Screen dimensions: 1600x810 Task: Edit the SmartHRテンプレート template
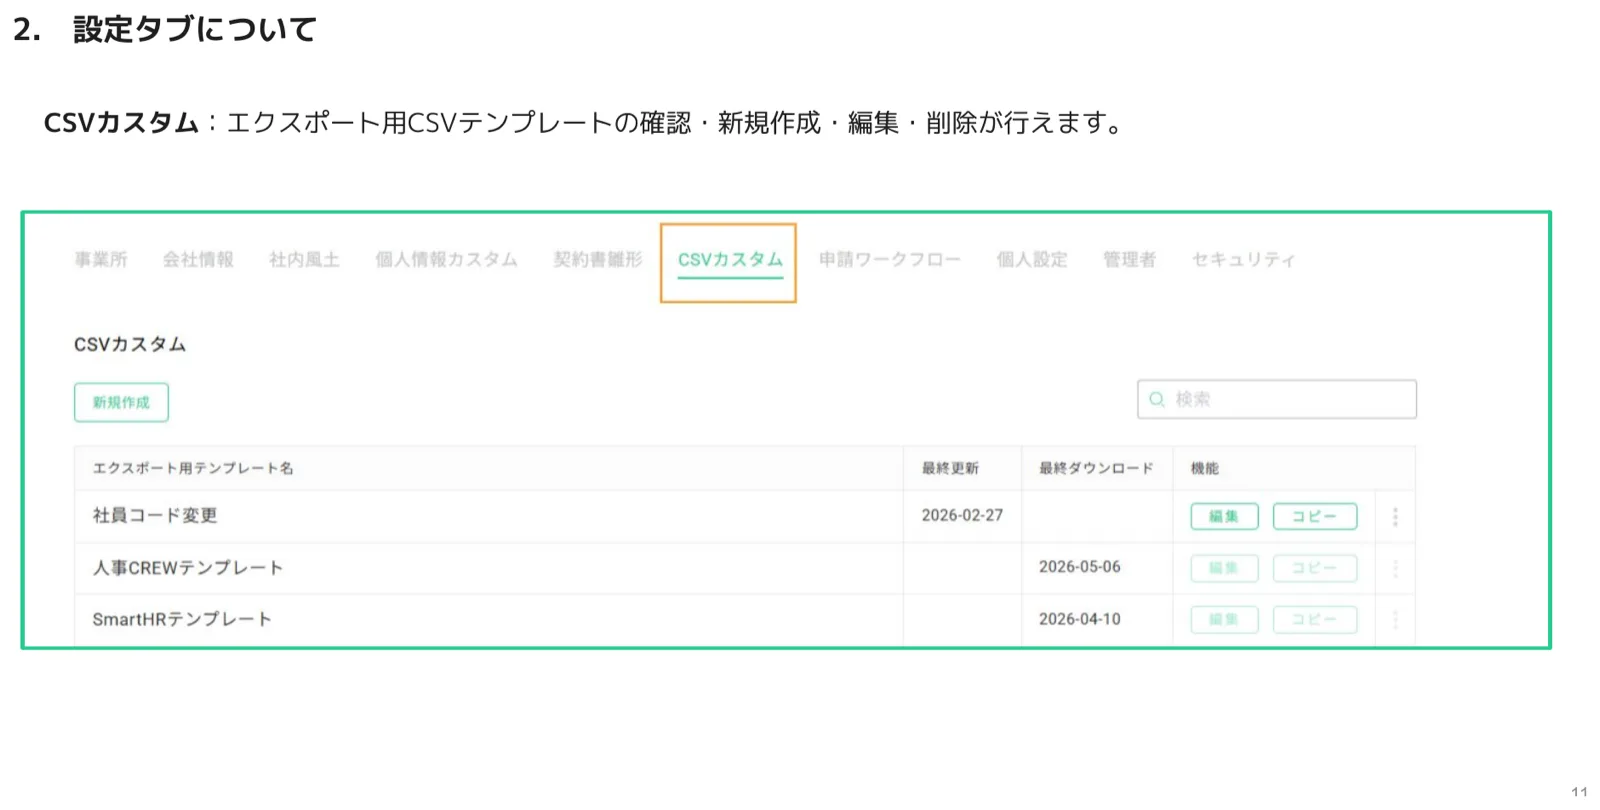tap(1224, 620)
